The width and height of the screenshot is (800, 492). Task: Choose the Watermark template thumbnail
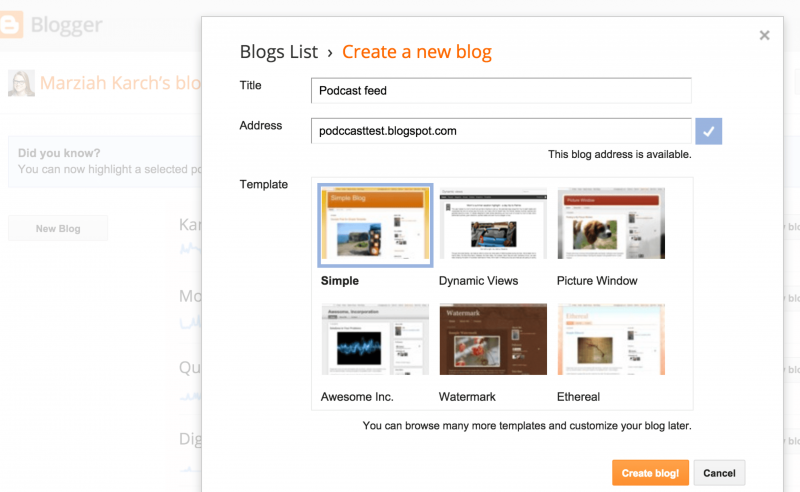493,339
